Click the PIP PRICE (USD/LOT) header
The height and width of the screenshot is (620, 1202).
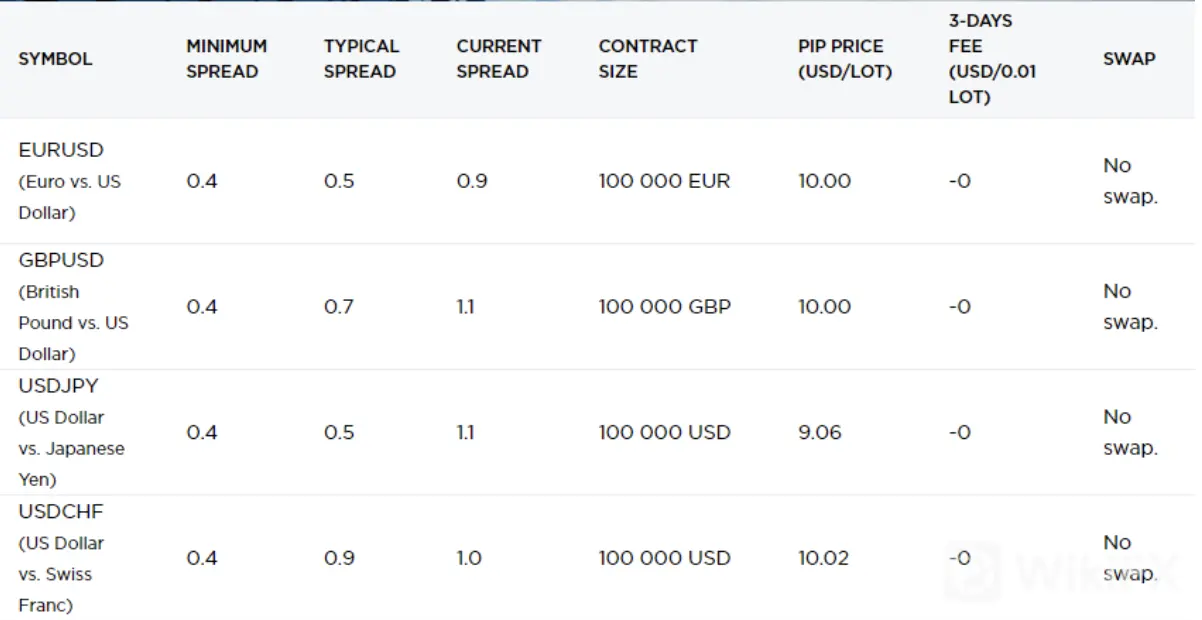point(845,59)
